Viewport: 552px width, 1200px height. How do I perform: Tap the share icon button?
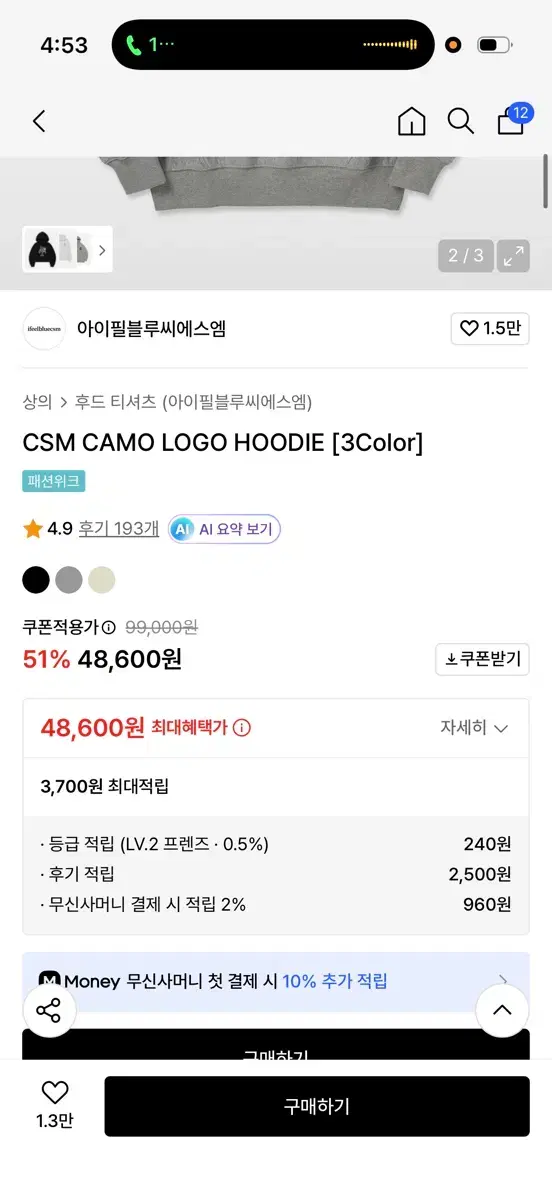tap(49, 1010)
